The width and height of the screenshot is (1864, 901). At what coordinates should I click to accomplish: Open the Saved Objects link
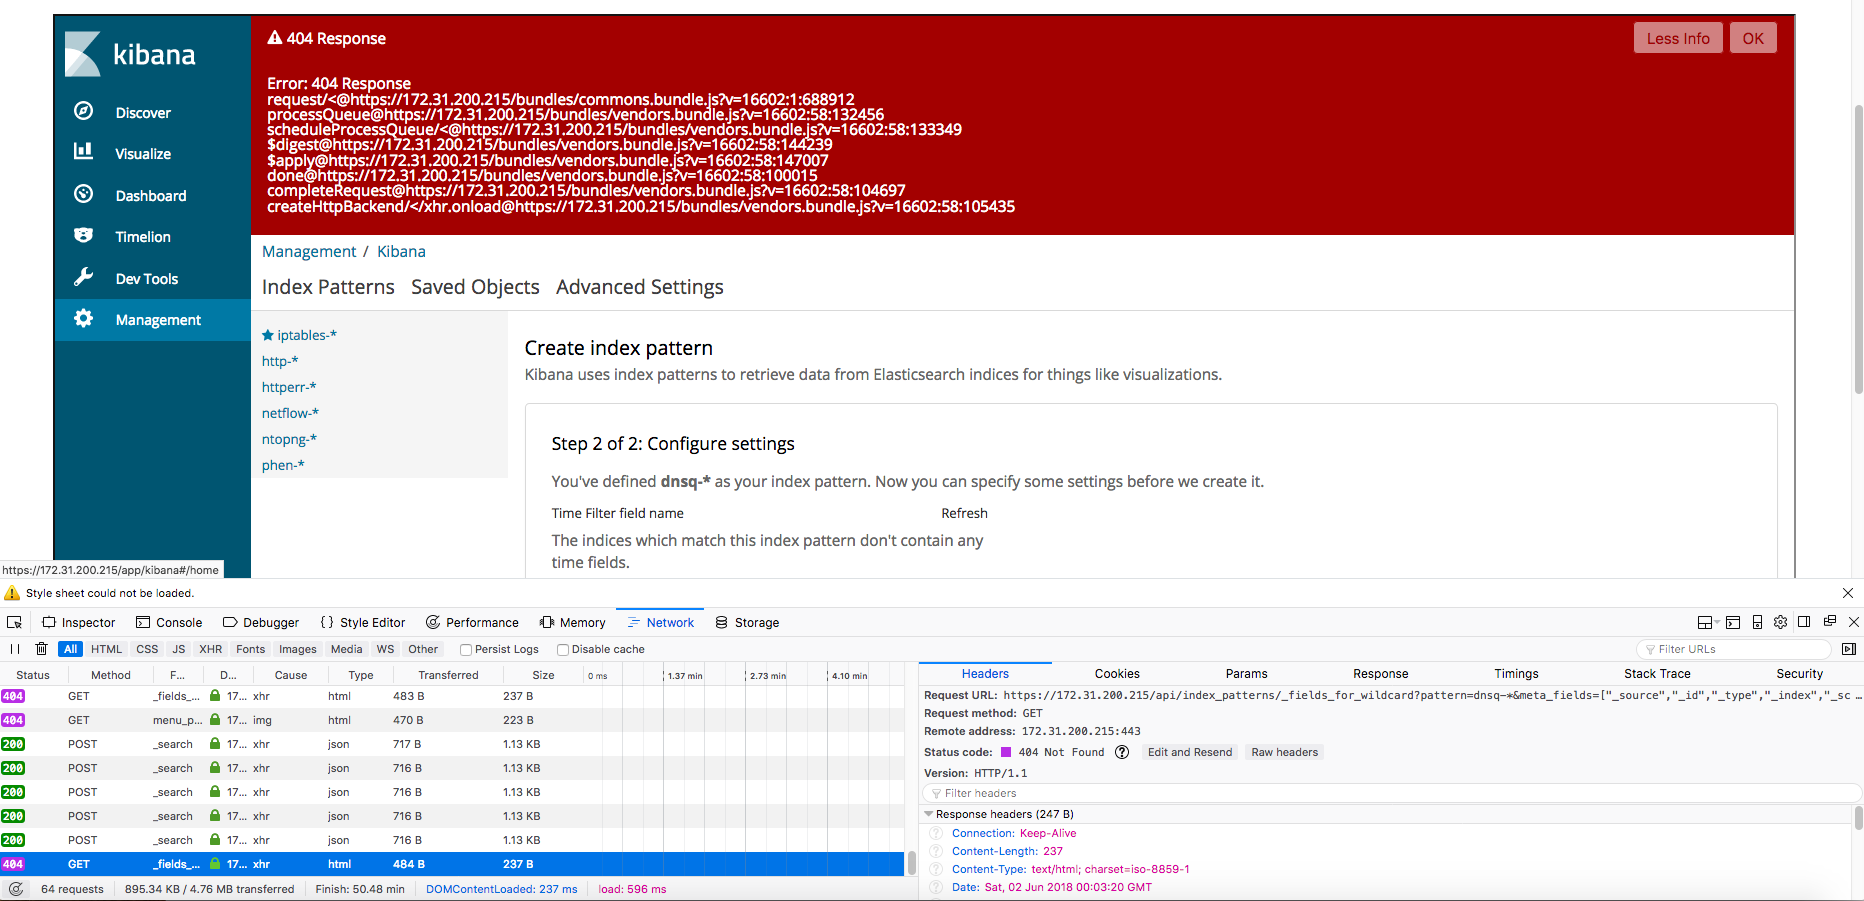tap(475, 287)
